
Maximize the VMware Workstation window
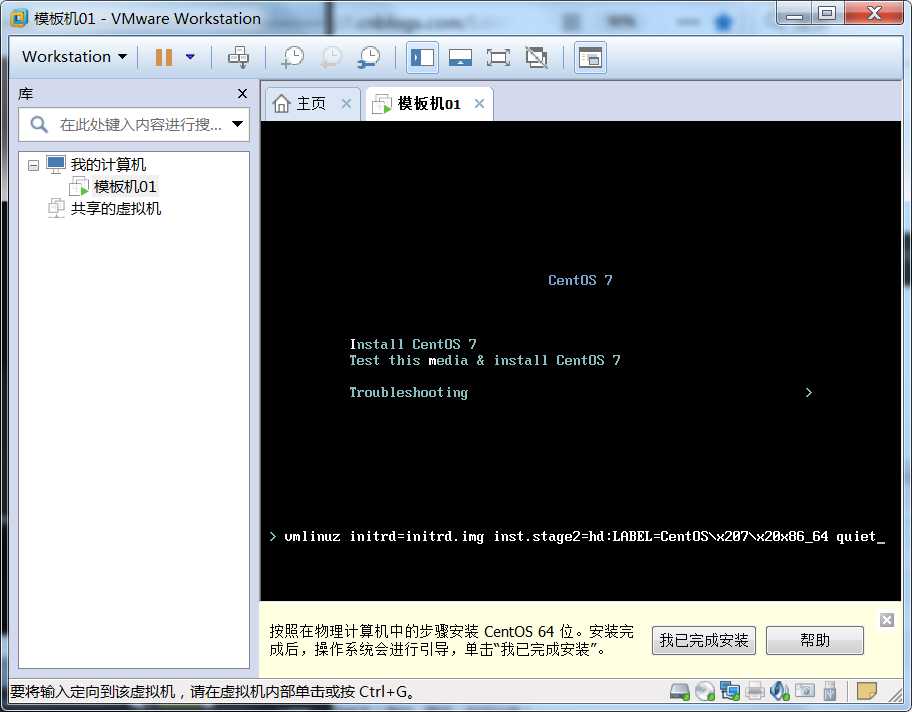(x=826, y=13)
